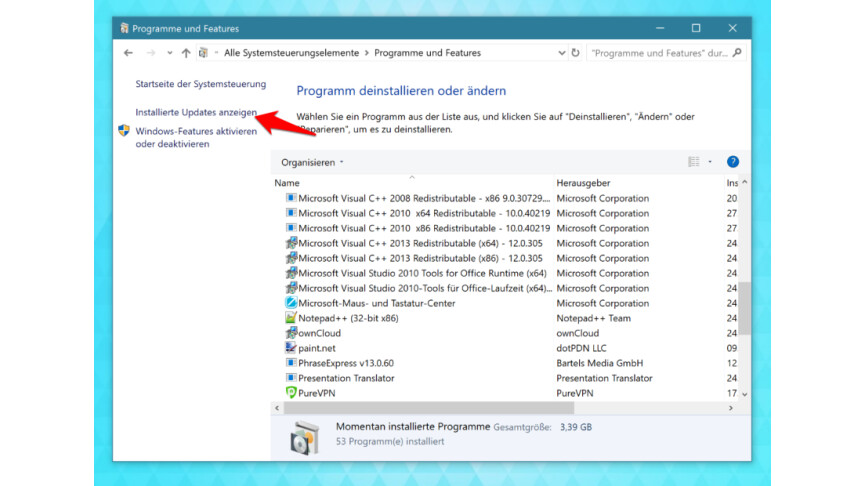The width and height of the screenshot is (864, 486).
Task: Click the vertical scrollbar down arrow
Action: coord(744,394)
